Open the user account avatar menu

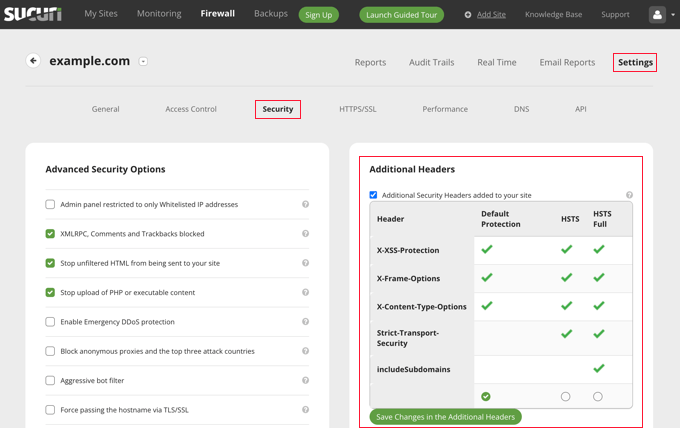click(657, 15)
